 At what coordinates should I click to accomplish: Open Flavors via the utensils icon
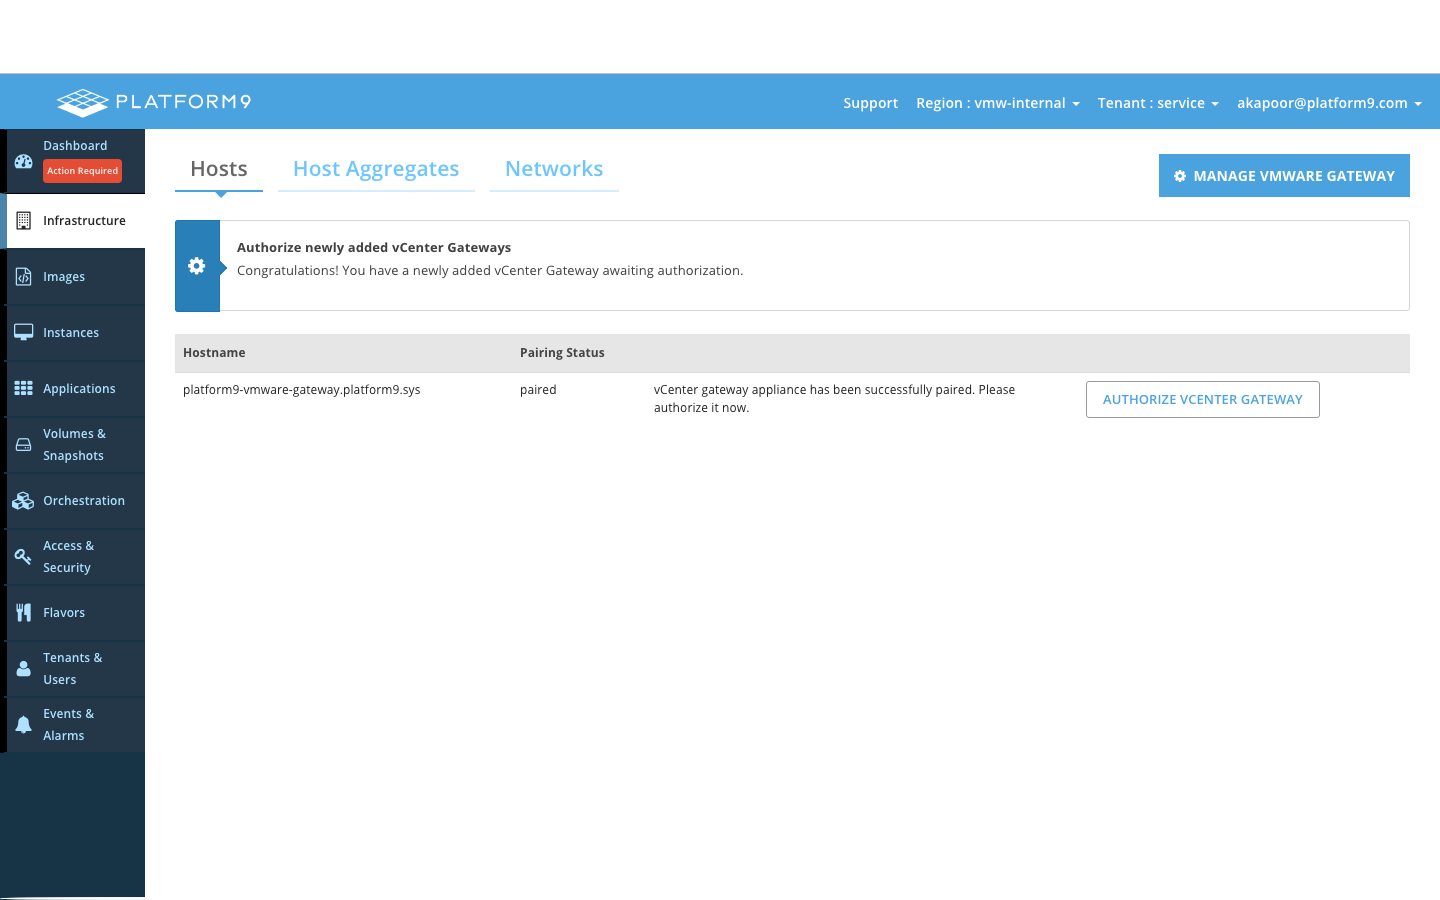(24, 613)
